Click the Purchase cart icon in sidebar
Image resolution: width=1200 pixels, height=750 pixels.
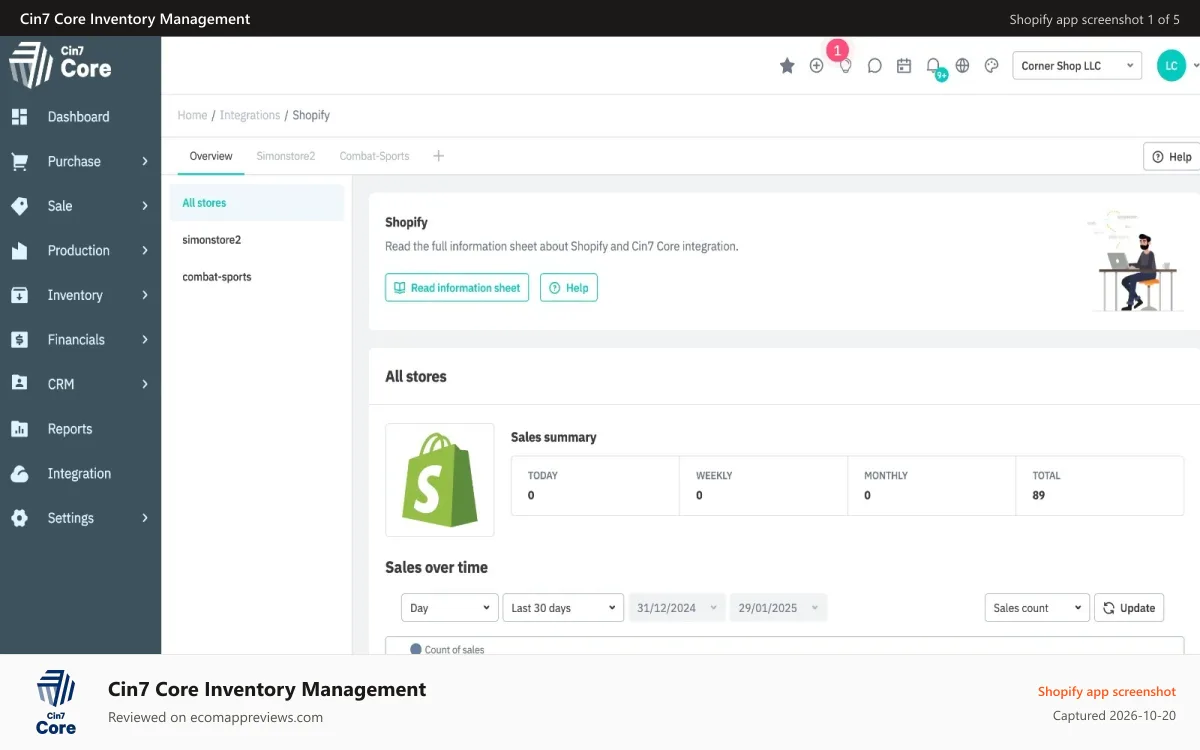click(x=19, y=161)
